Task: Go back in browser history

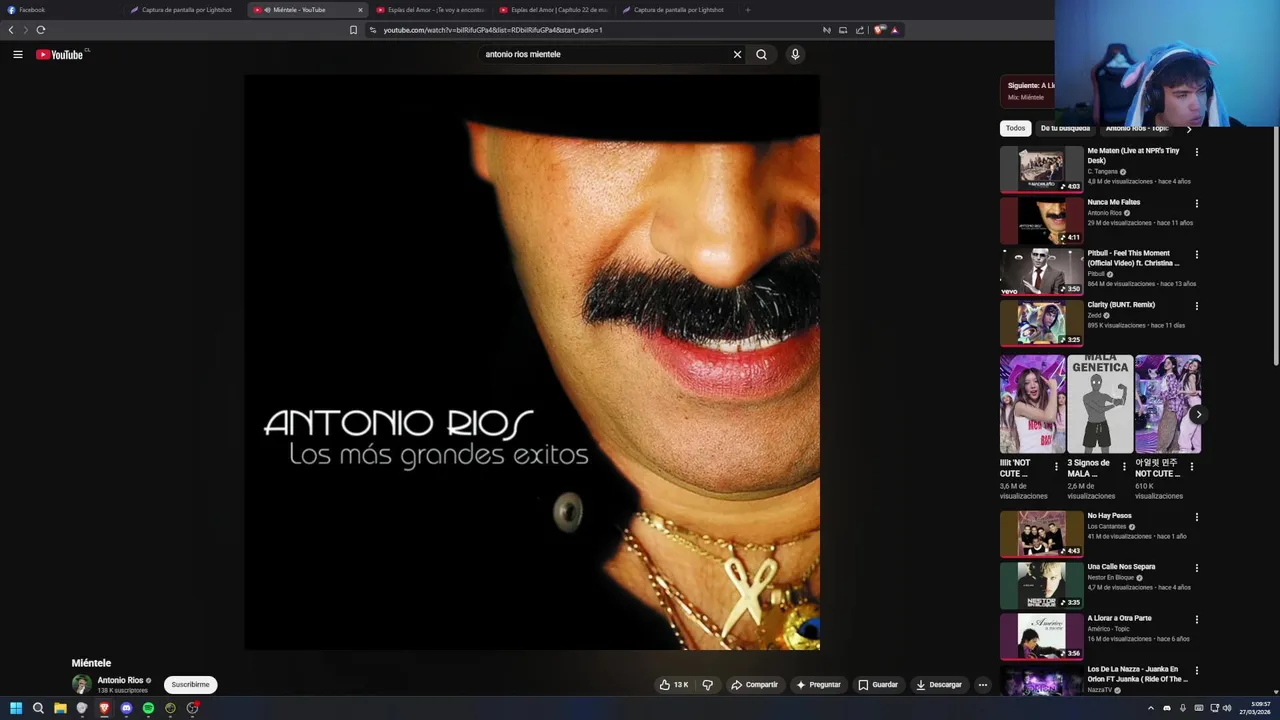Action: tap(11, 30)
